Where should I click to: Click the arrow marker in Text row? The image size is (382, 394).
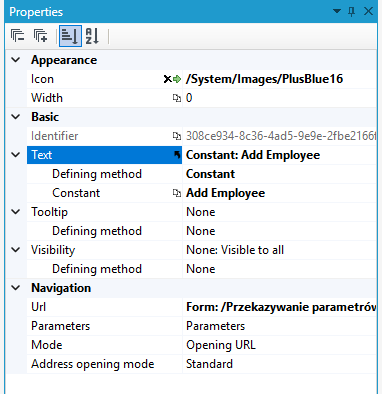click(x=177, y=155)
